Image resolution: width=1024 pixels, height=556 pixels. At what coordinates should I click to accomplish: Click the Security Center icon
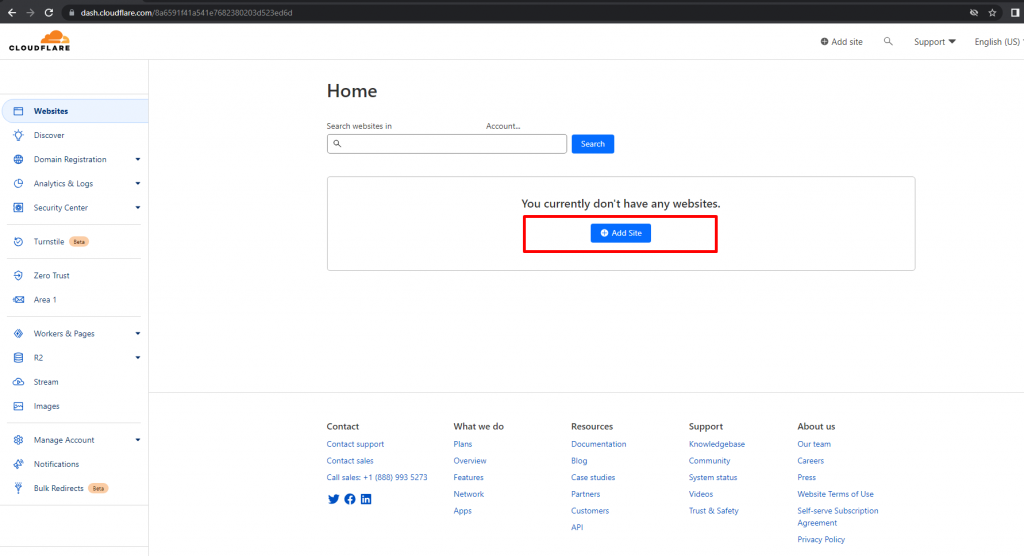coord(18,208)
